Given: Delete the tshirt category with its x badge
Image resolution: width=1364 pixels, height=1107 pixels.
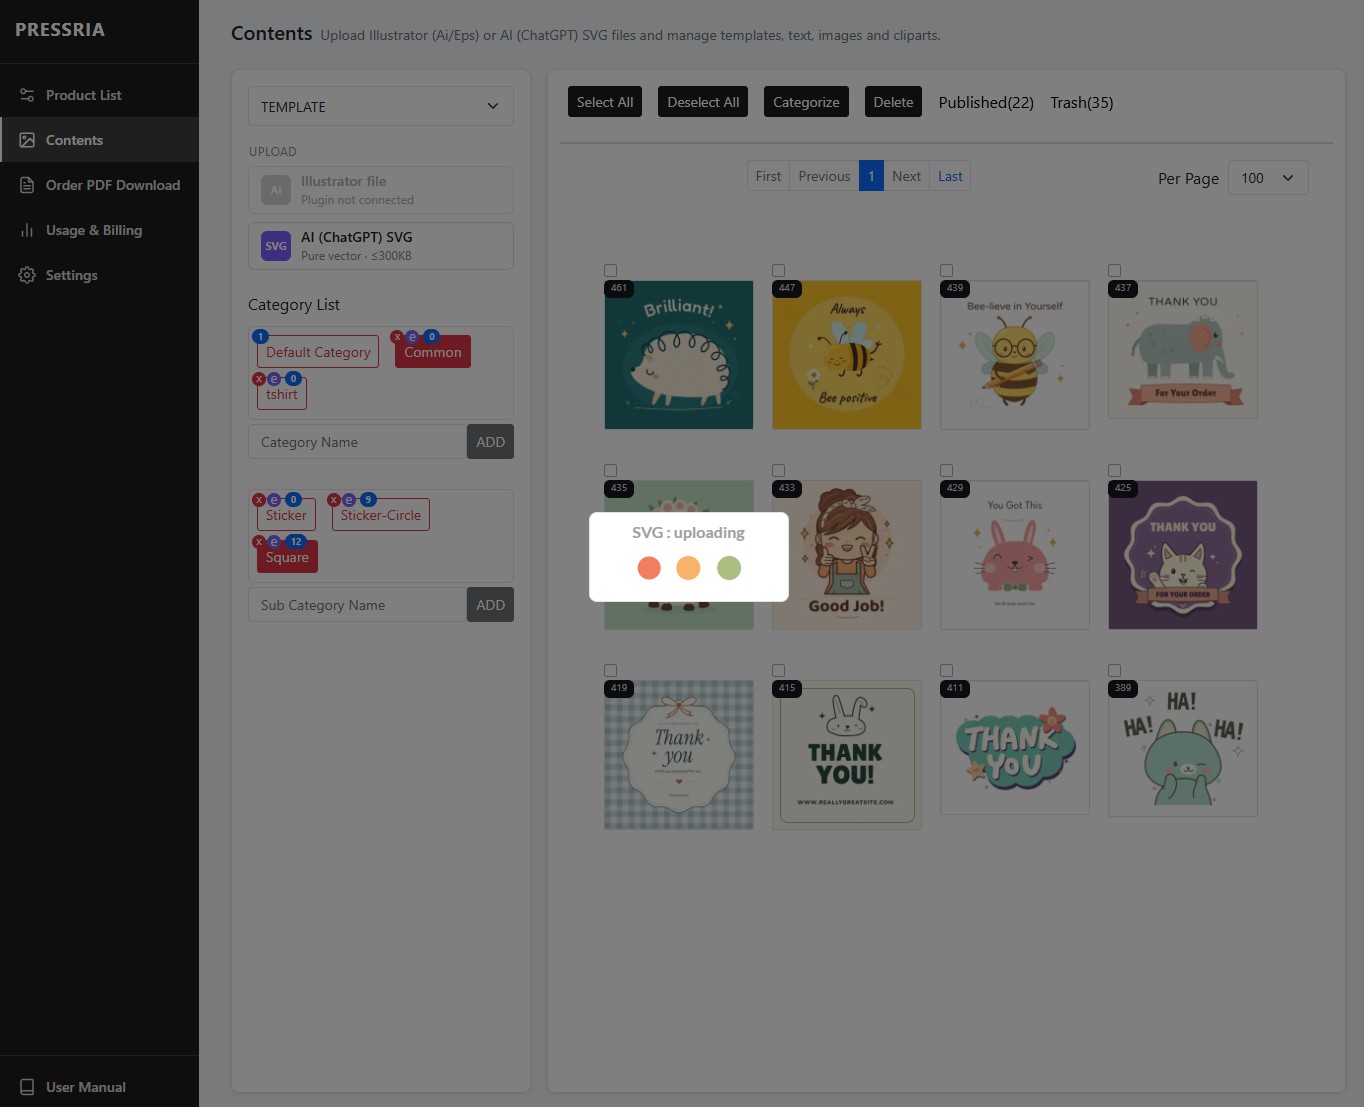Looking at the screenshot, I should click(x=259, y=379).
